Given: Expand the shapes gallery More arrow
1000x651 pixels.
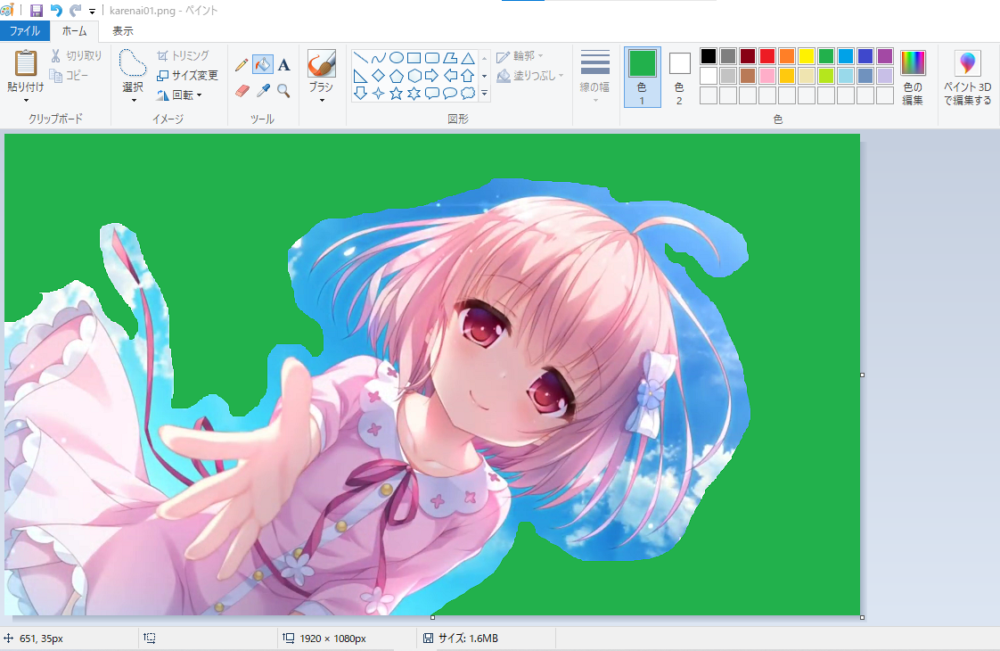Looking at the screenshot, I should click(485, 94).
